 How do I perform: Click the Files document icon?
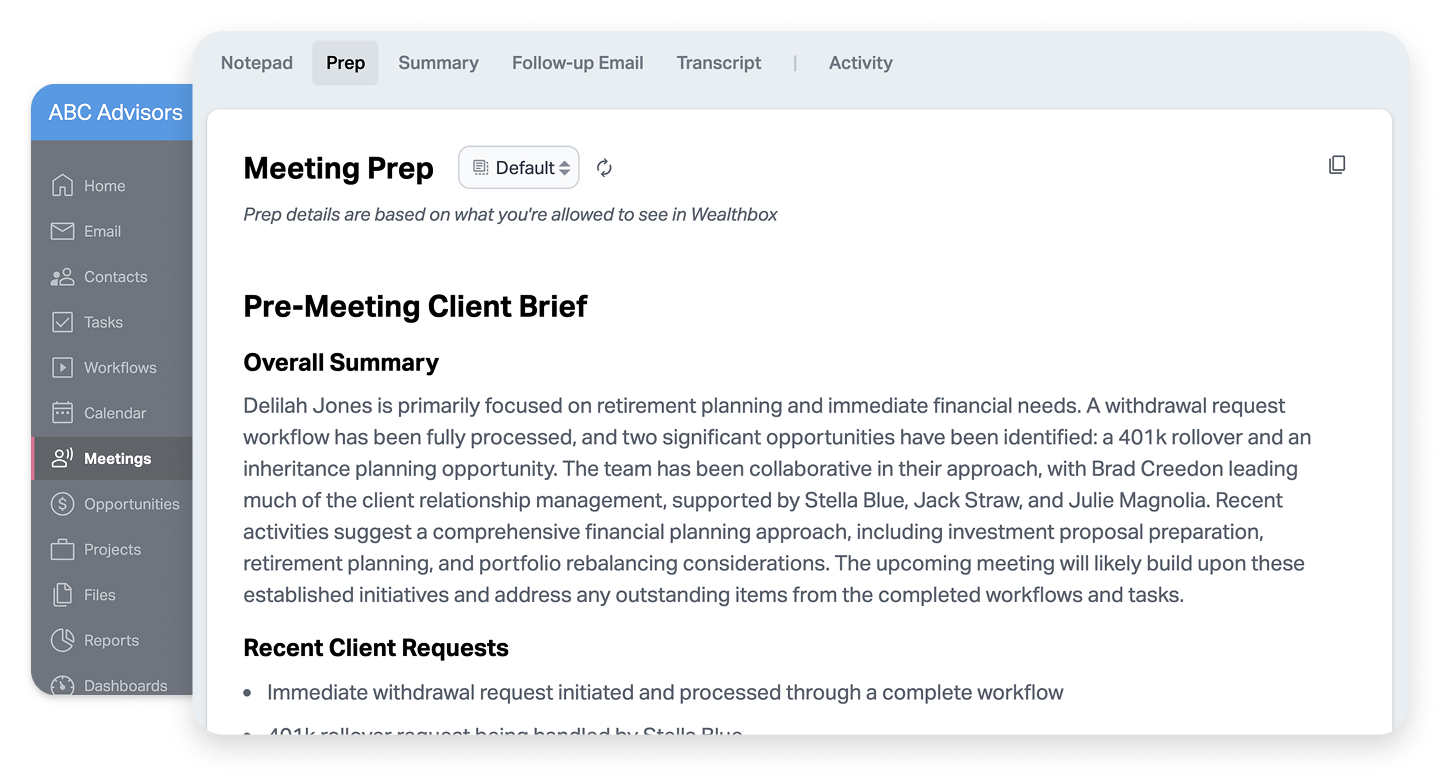point(62,595)
